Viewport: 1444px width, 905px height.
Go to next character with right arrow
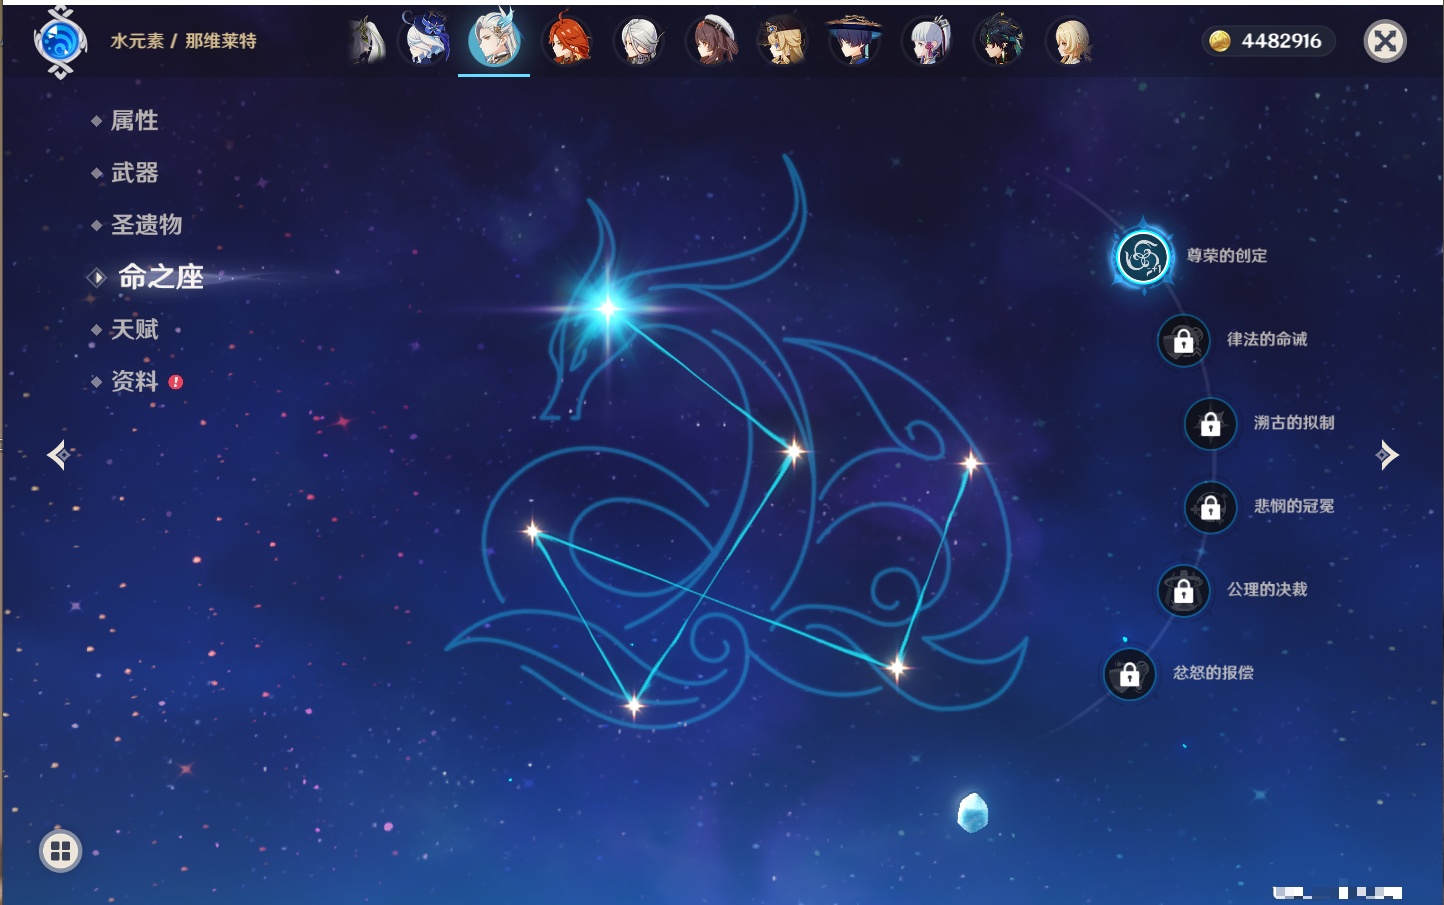point(1387,455)
